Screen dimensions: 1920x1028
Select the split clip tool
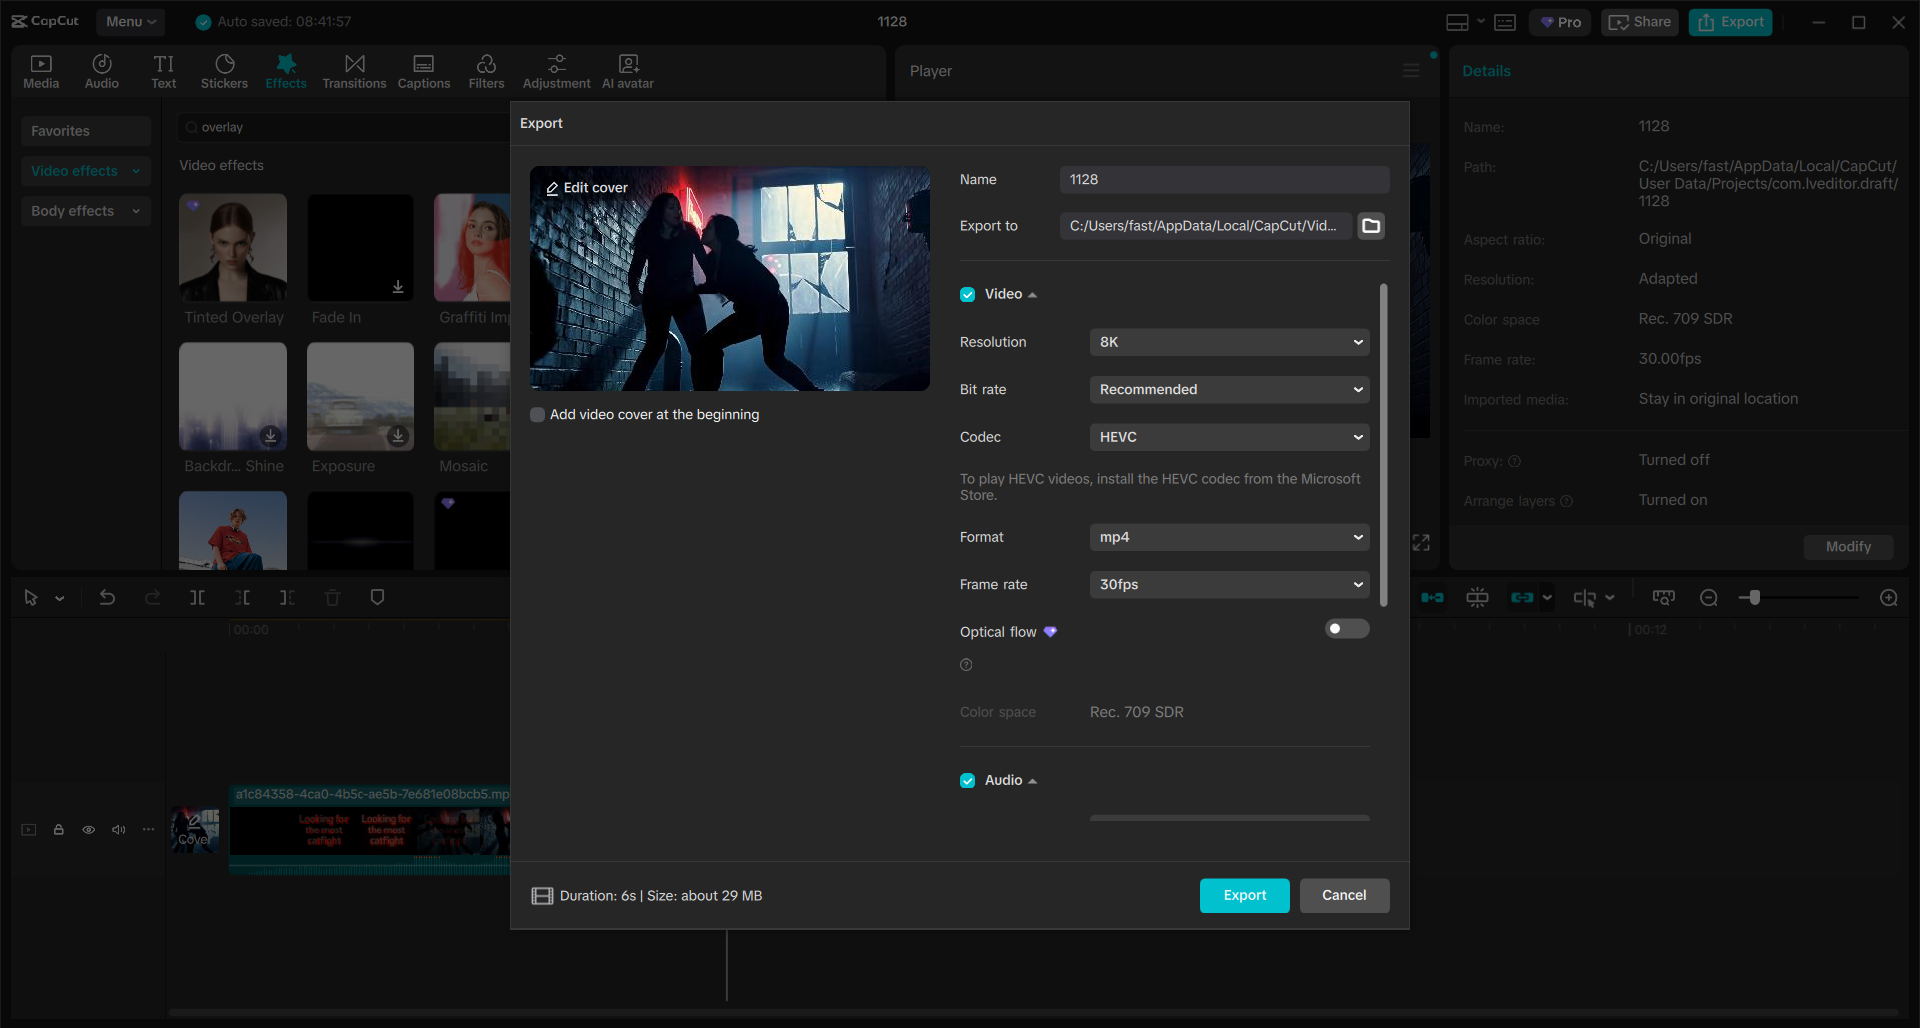pyautogui.click(x=197, y=597)
